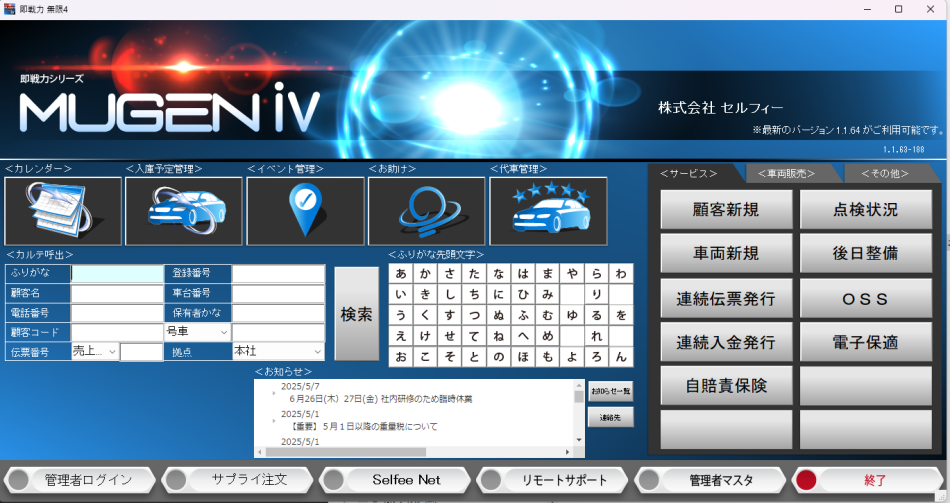Viewport: 950px width, 503px height.
Task: Open the お助け swirl icon
Action: 427,211
